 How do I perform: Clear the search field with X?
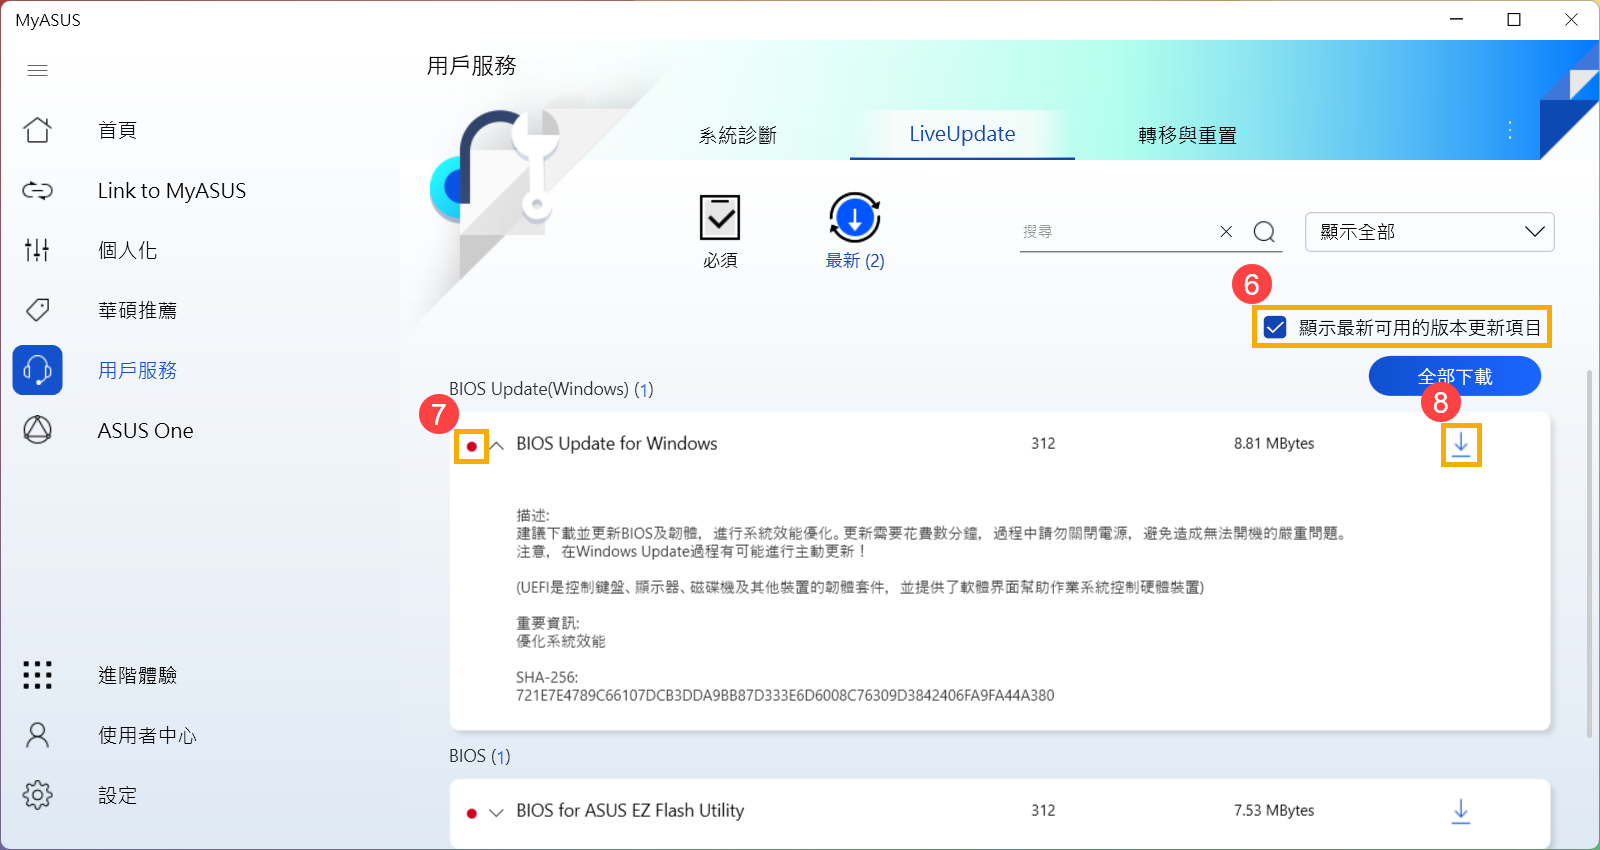coord(1226,231)
